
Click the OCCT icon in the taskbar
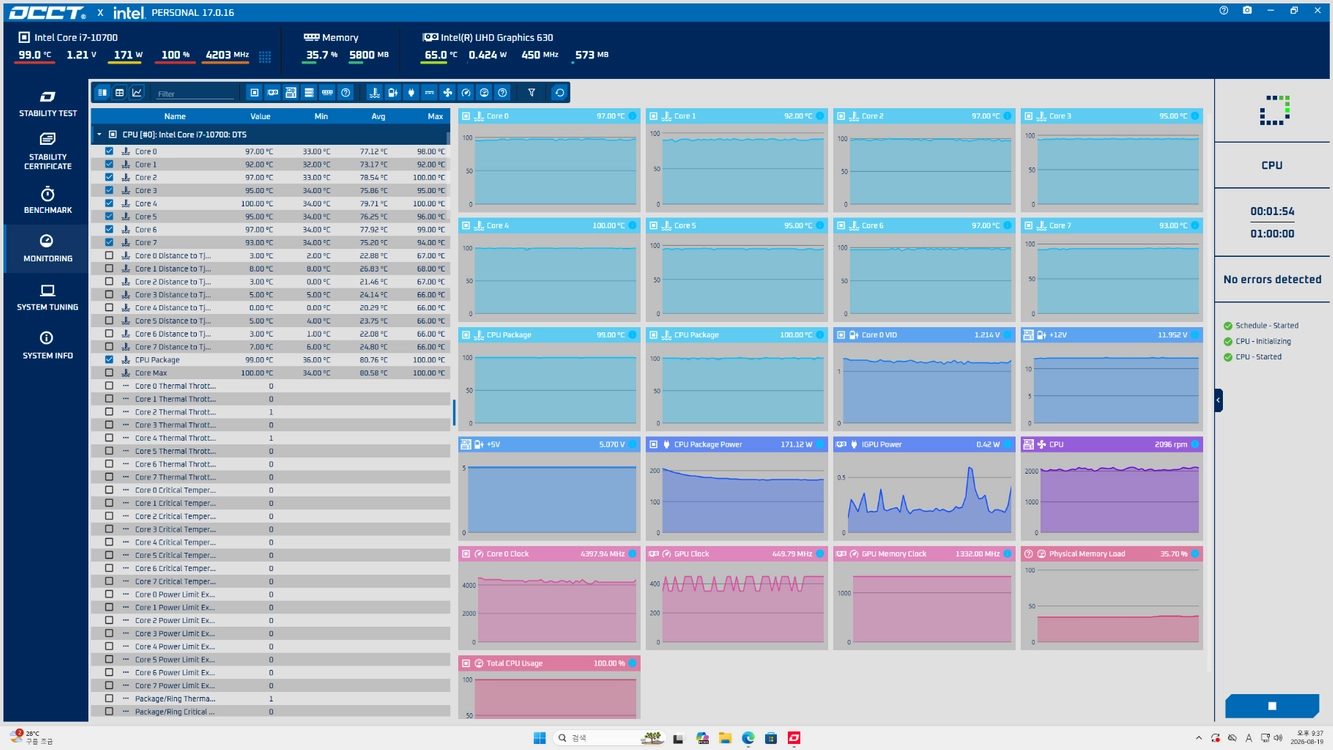click(x=794, y=738)
